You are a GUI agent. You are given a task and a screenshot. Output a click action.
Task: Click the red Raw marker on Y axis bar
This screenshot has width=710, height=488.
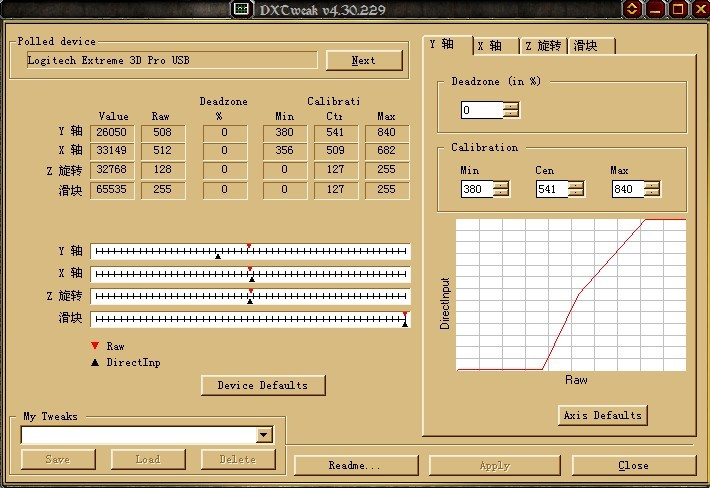[248, 246]
